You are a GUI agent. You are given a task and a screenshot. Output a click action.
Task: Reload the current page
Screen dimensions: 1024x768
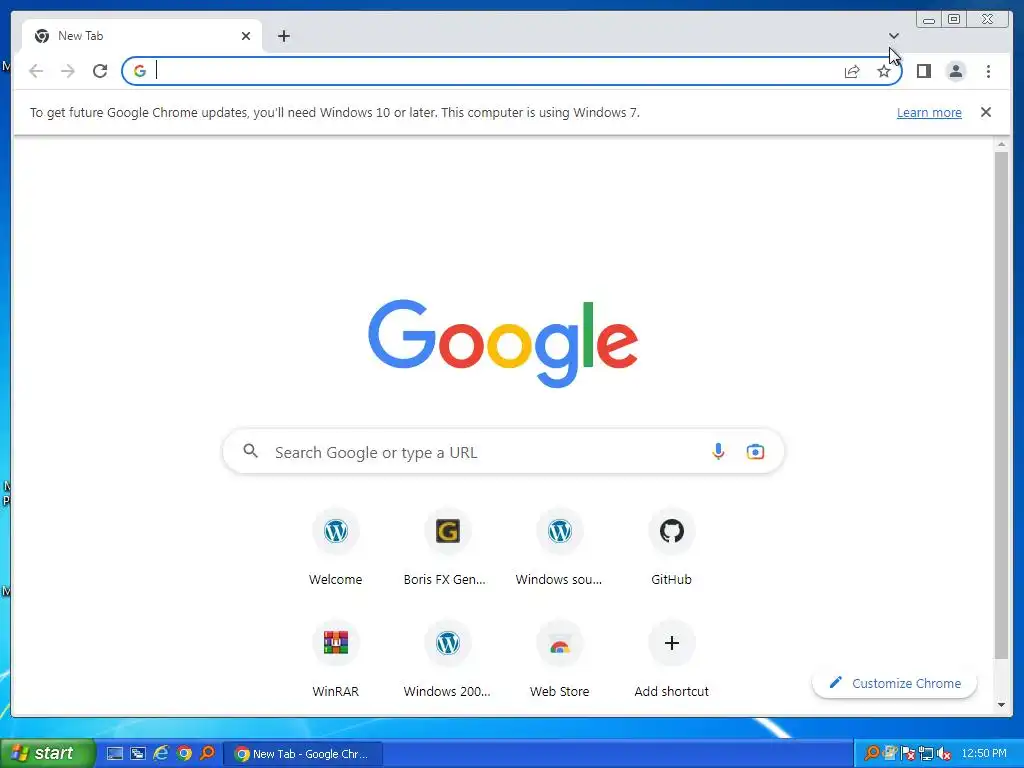click(100, 71)
